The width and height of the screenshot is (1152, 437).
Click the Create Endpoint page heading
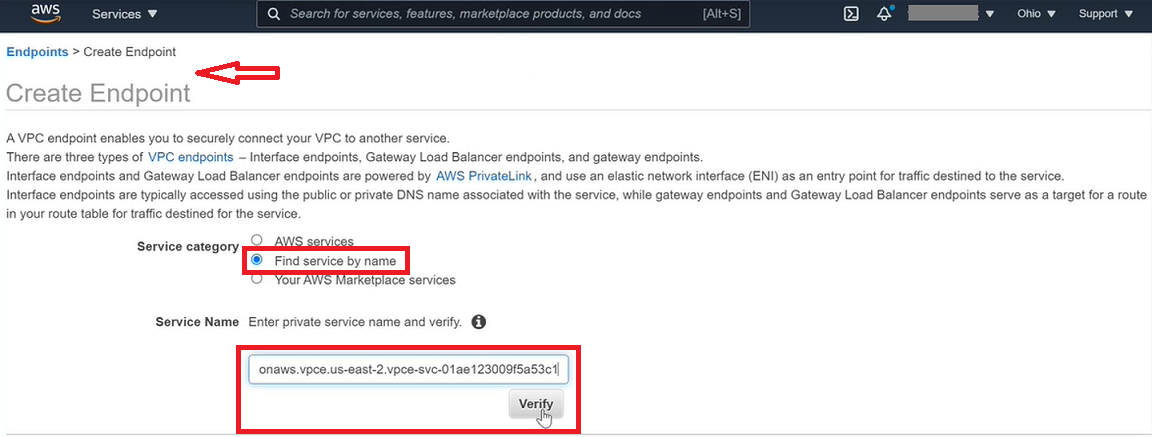tap(98, 94)
